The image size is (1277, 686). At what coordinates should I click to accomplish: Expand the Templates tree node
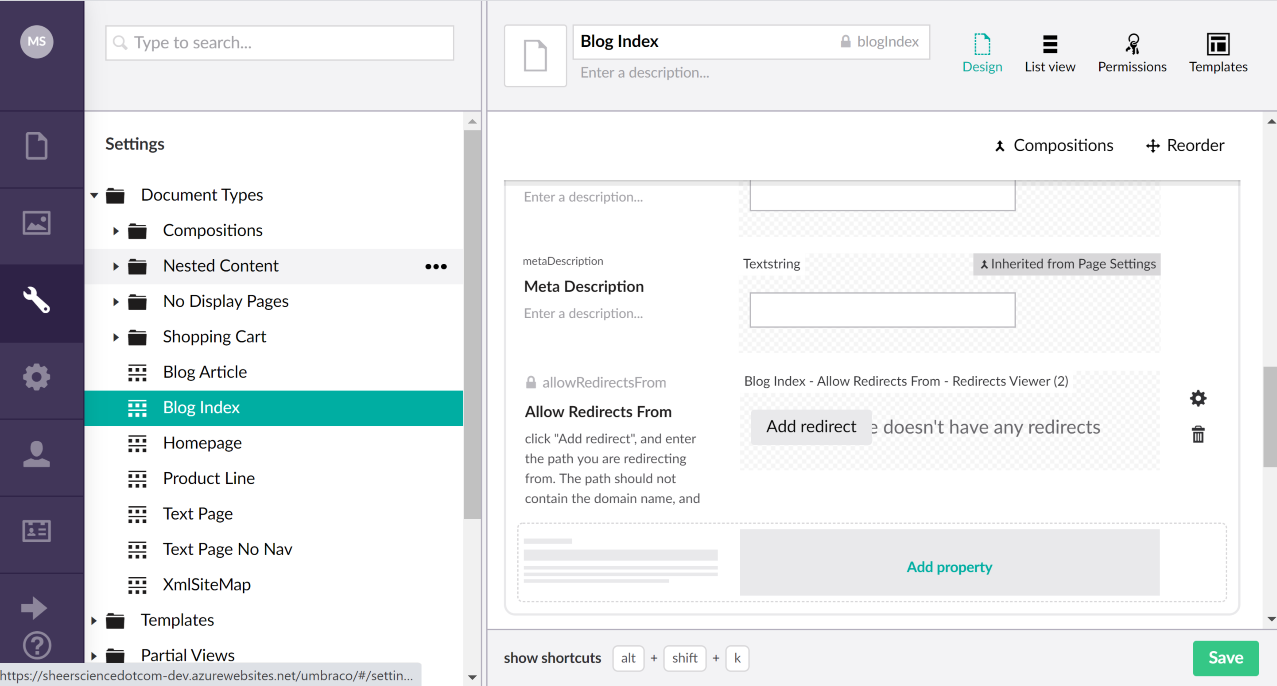(94, 621)
